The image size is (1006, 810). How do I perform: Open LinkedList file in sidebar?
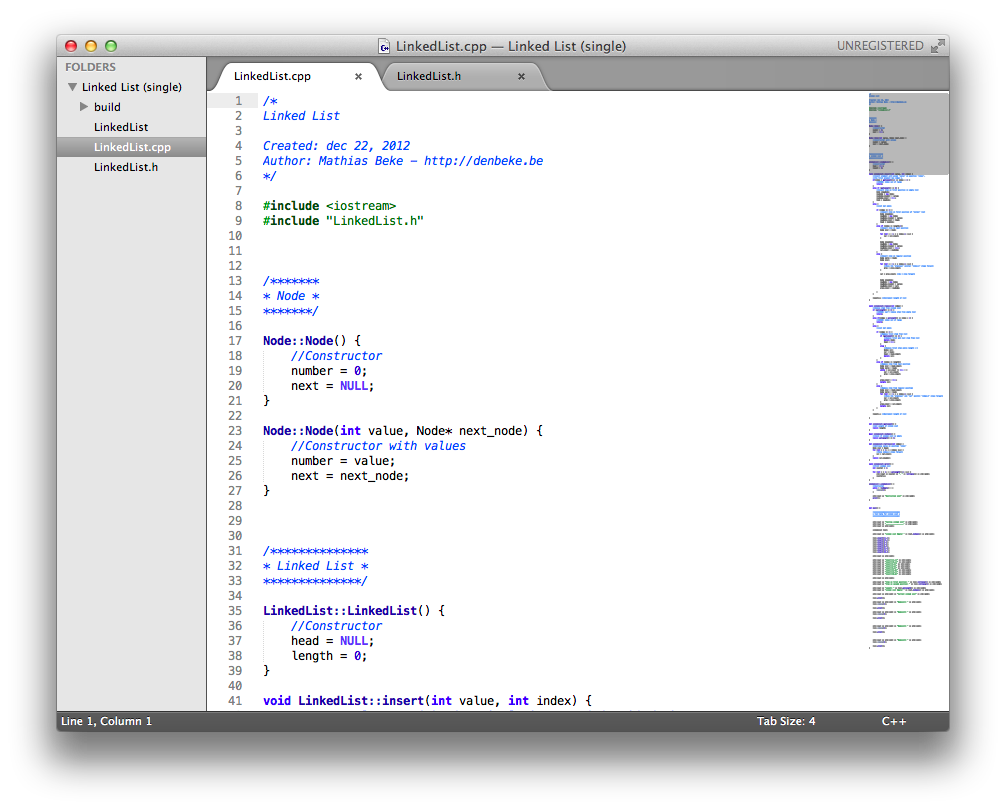(121, 127)
